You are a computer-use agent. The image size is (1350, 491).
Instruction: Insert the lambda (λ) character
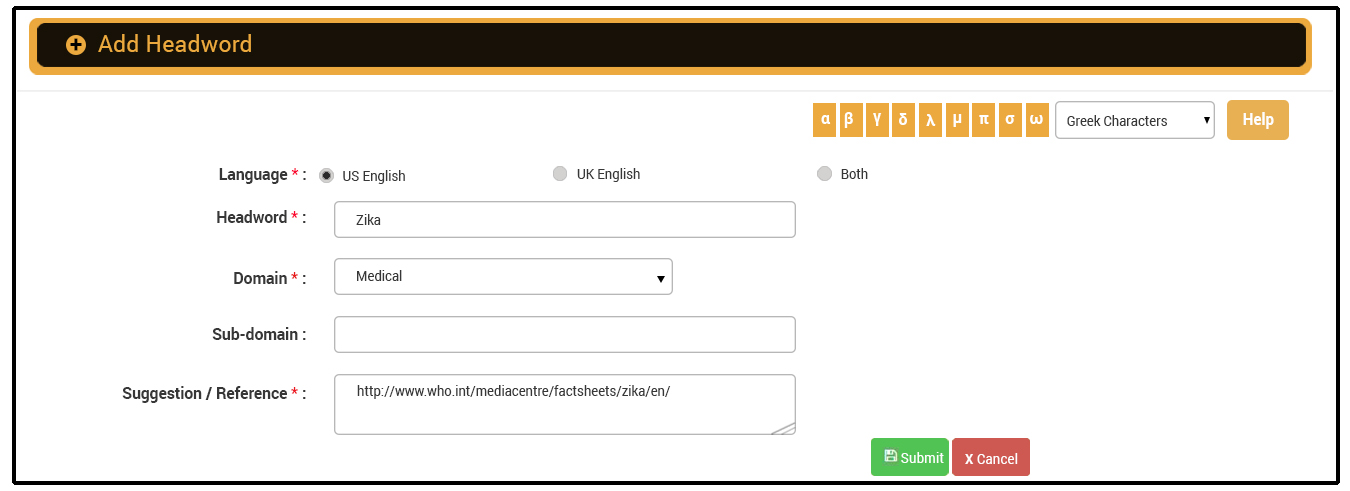pyautogui.click(x=930, y=120)
